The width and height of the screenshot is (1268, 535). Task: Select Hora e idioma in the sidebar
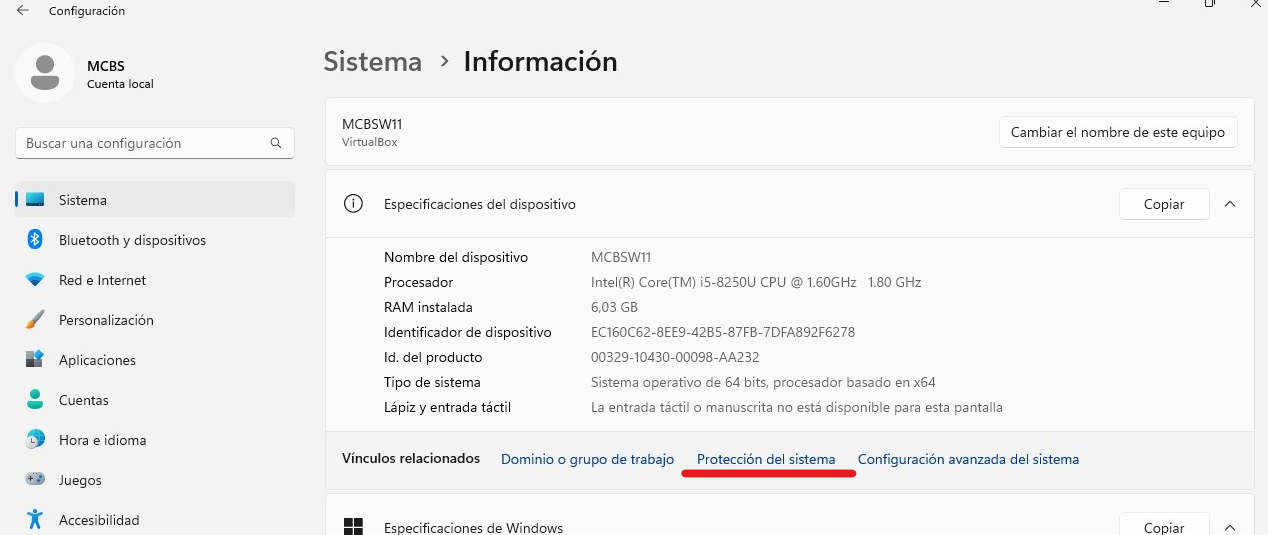click(x=102, y=440)
